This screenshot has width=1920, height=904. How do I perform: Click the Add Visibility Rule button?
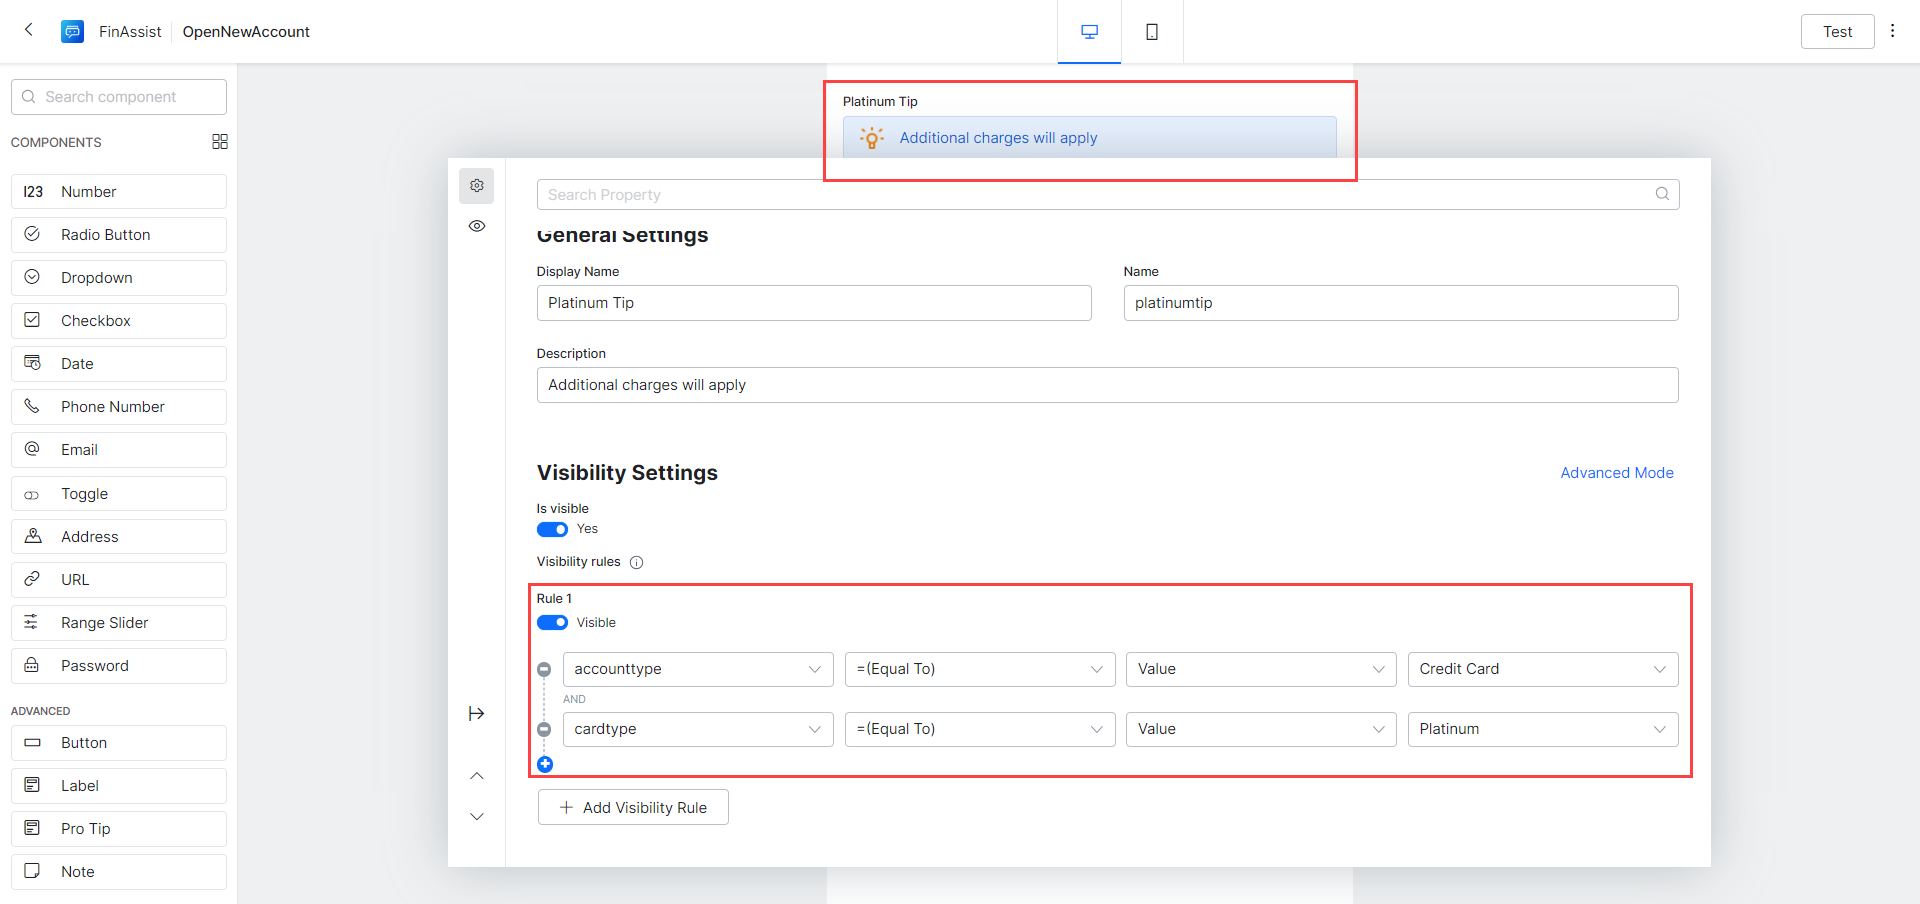(x=633, y=807)
